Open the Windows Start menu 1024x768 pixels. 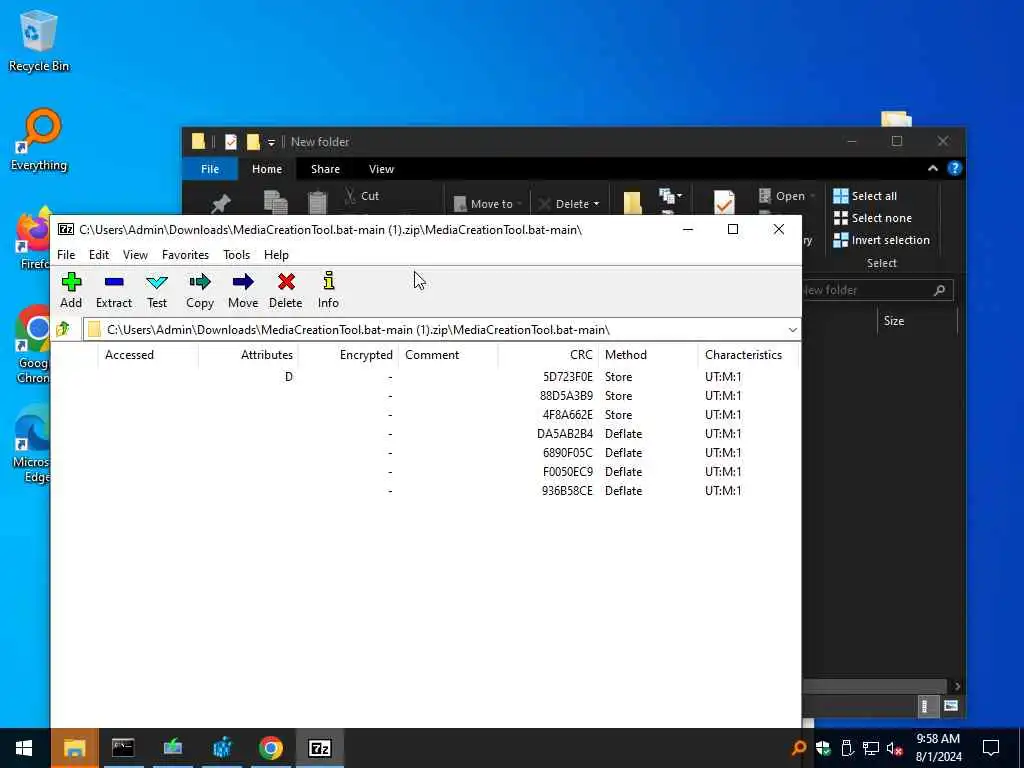point(24,748)
